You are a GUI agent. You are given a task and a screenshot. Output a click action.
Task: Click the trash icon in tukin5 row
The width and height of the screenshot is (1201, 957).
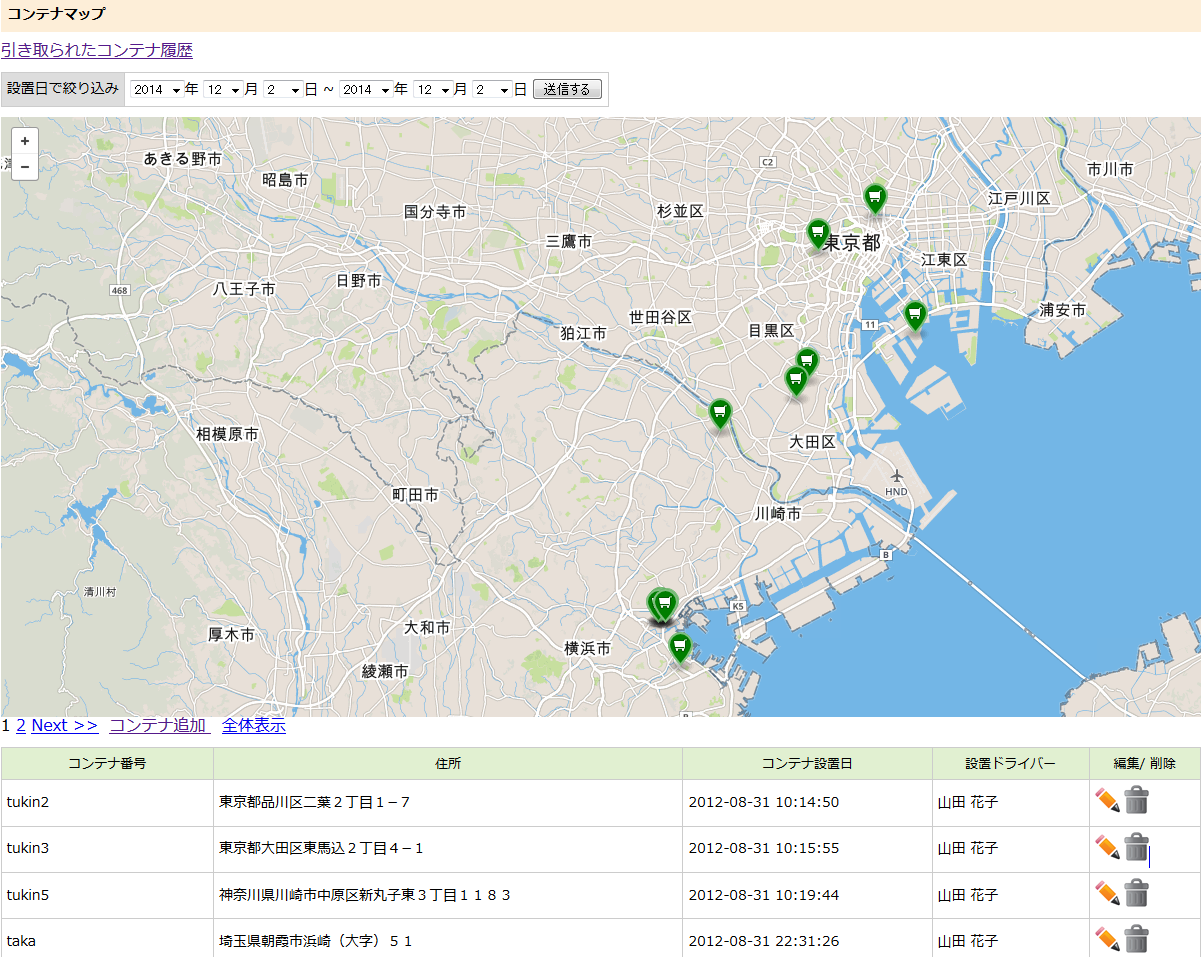pos(1136,894)
